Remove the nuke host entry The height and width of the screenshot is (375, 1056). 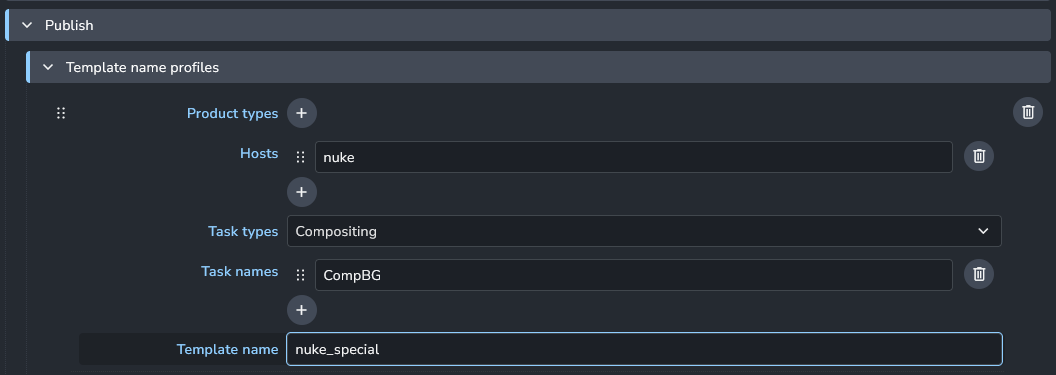[979, 157]
